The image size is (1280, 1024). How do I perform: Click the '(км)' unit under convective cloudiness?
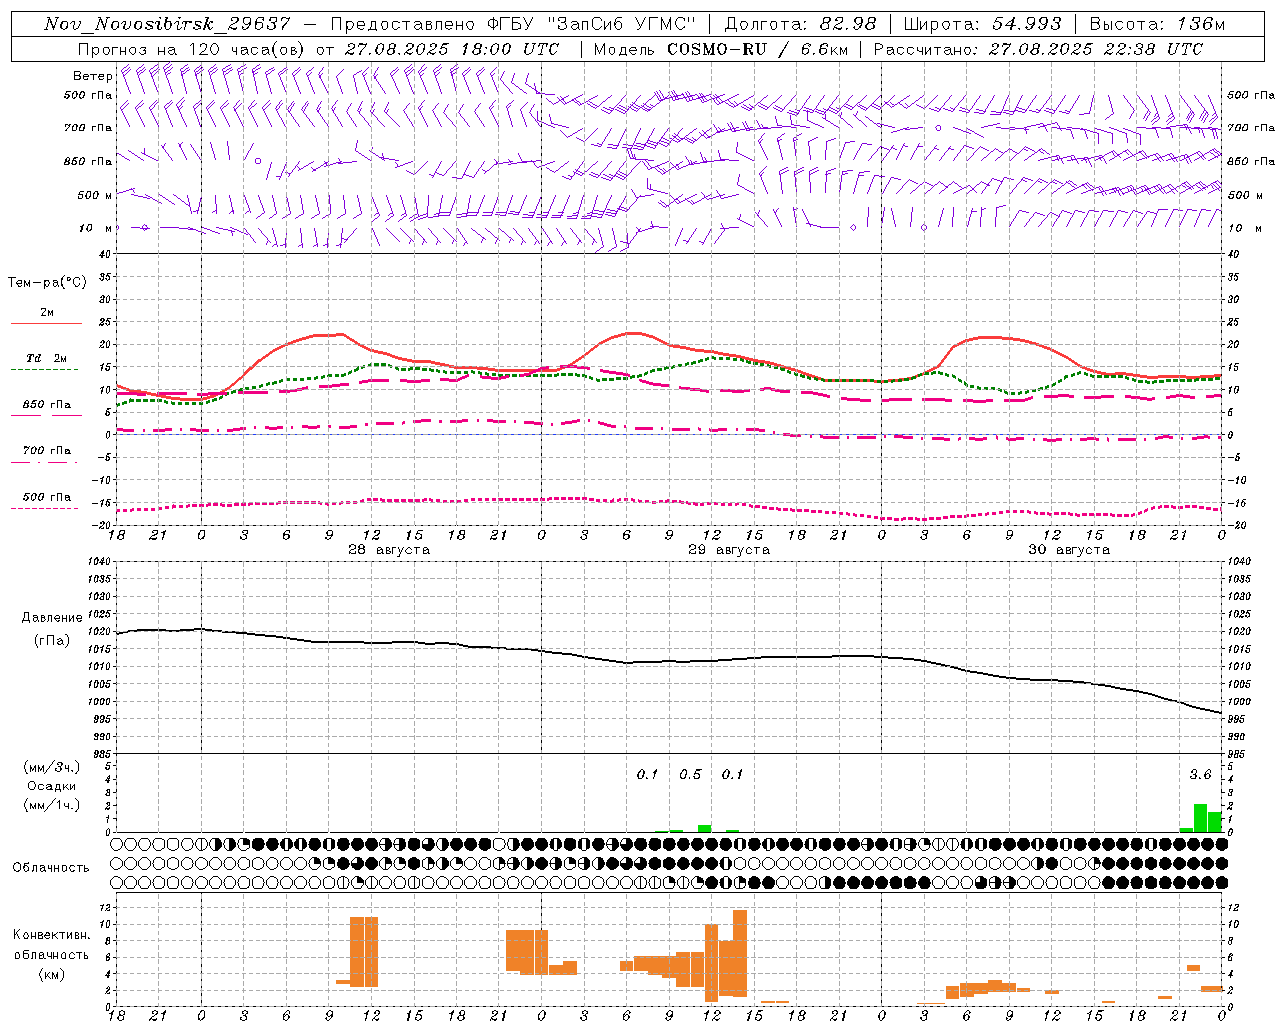click(x=52, y=974)
